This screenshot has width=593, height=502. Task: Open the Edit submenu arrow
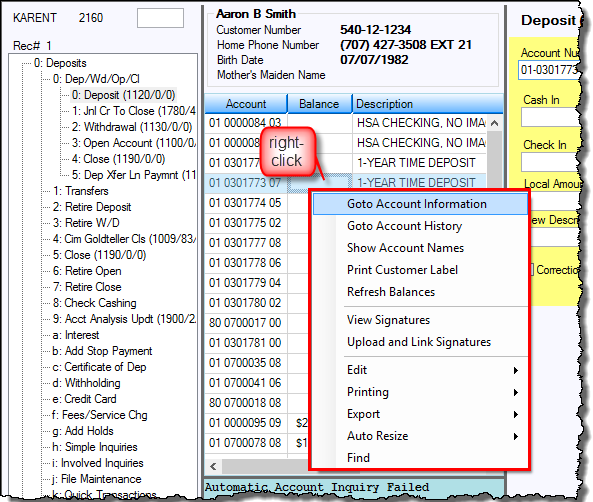pos(515,370)
